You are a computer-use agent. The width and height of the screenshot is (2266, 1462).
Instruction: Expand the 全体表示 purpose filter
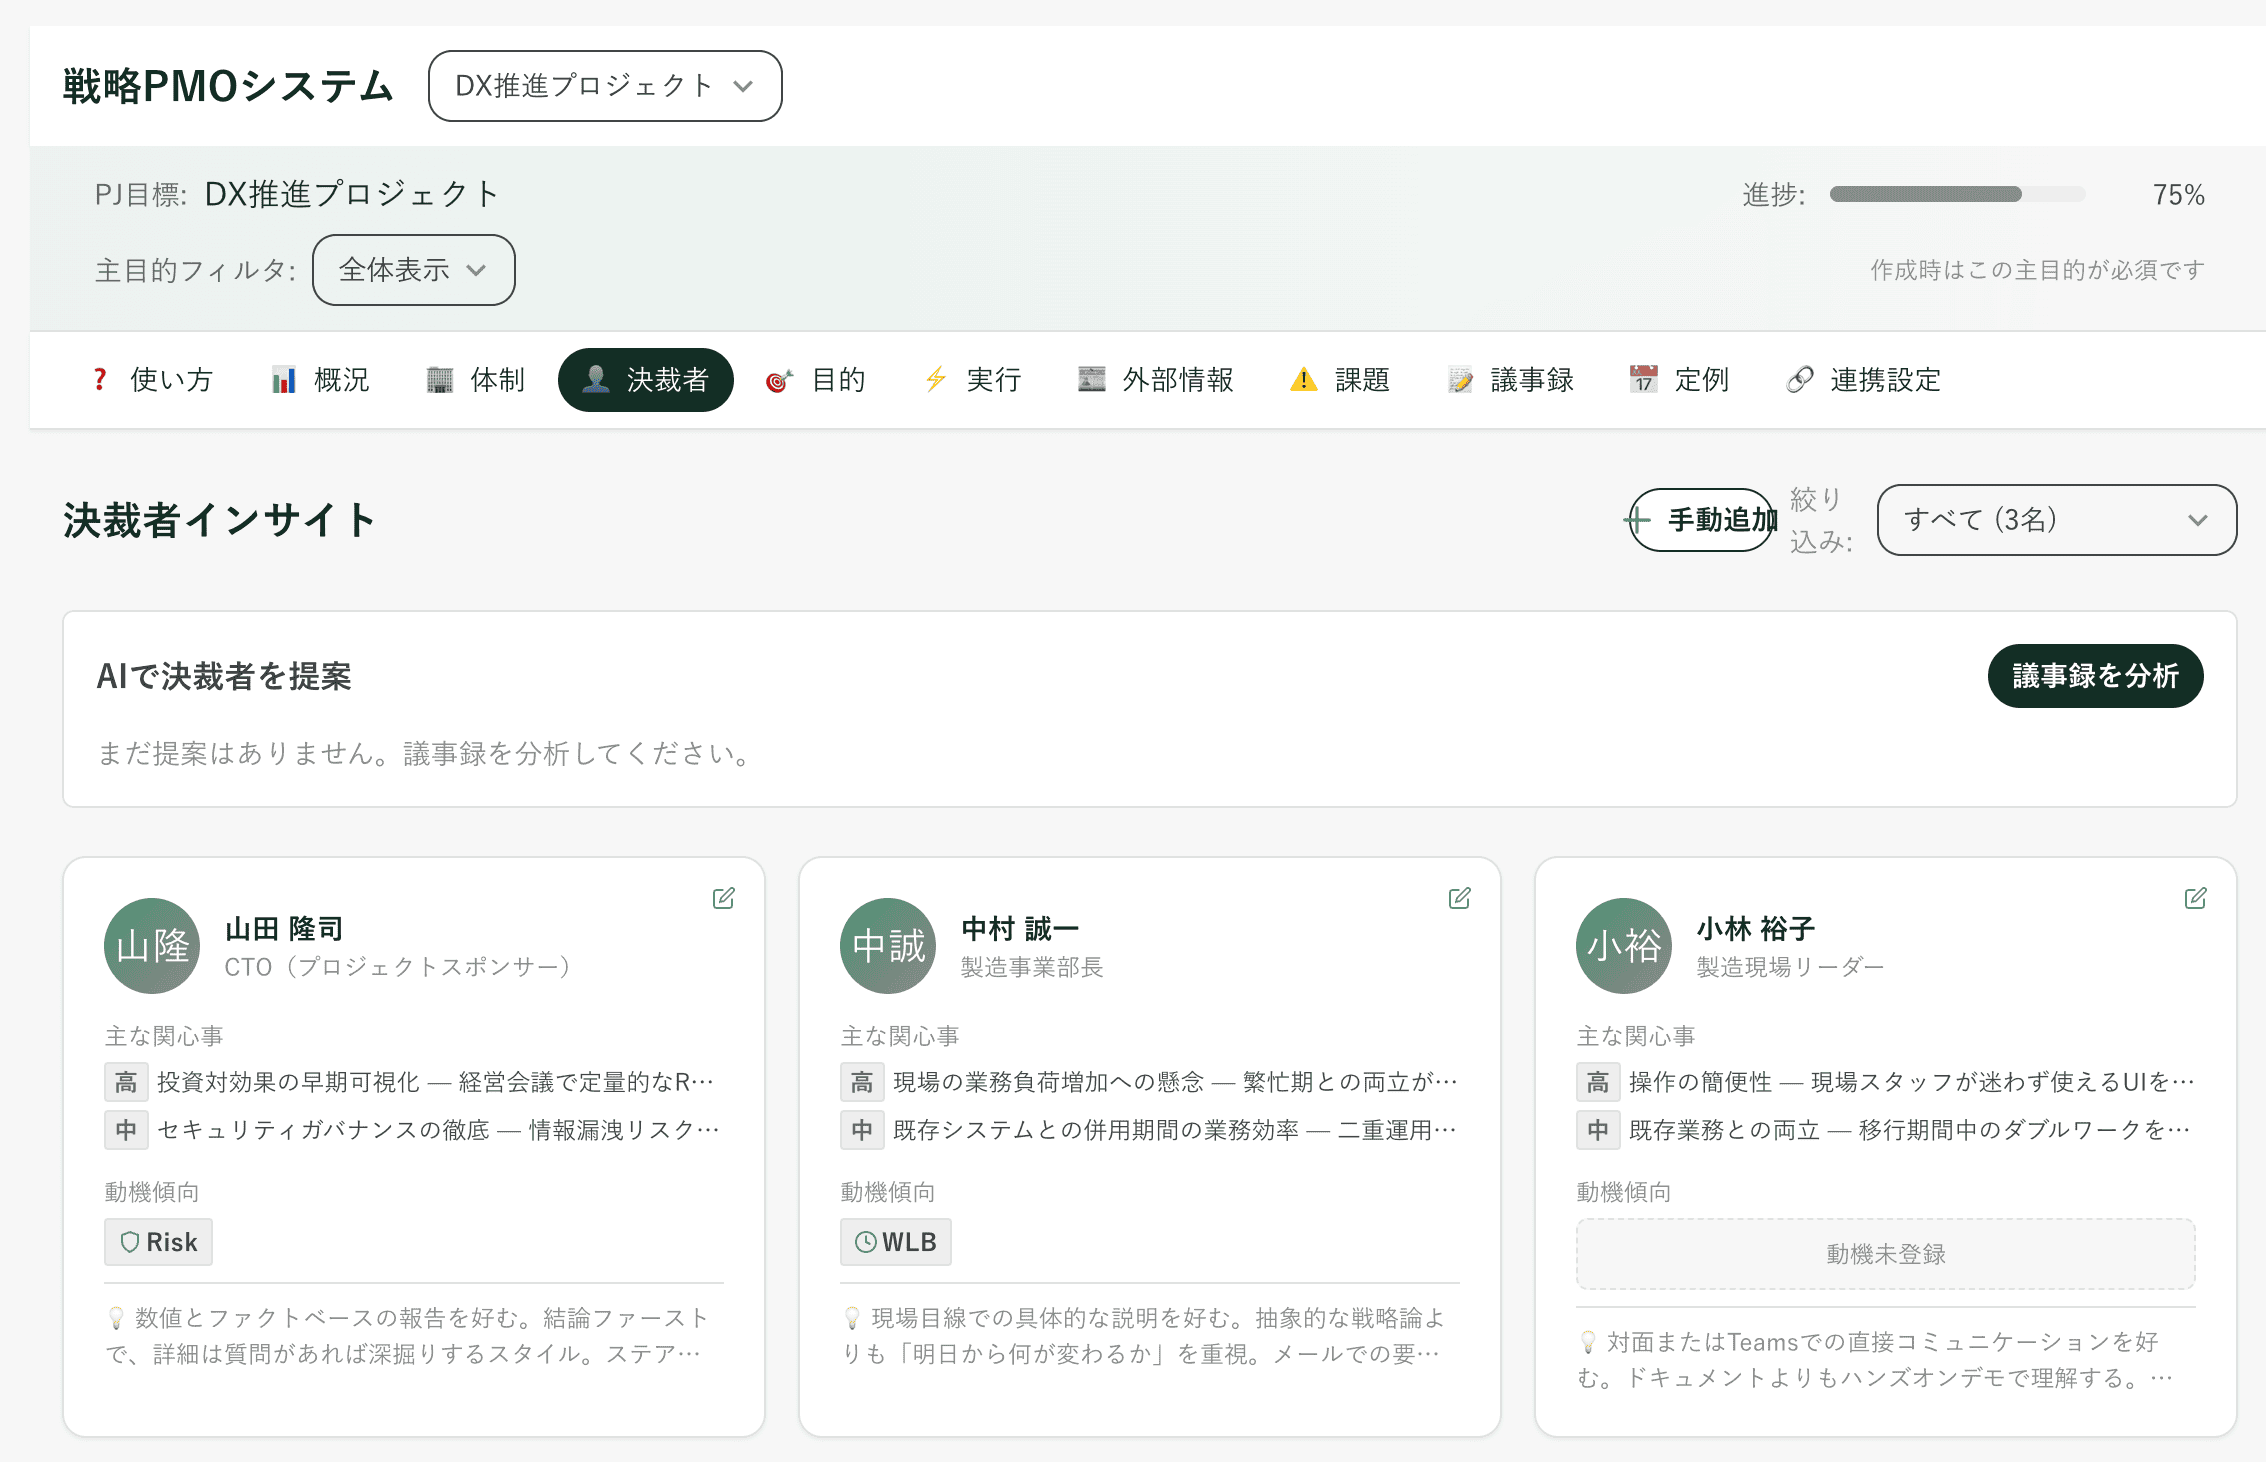pyautogui.click(x=412, y=269)
